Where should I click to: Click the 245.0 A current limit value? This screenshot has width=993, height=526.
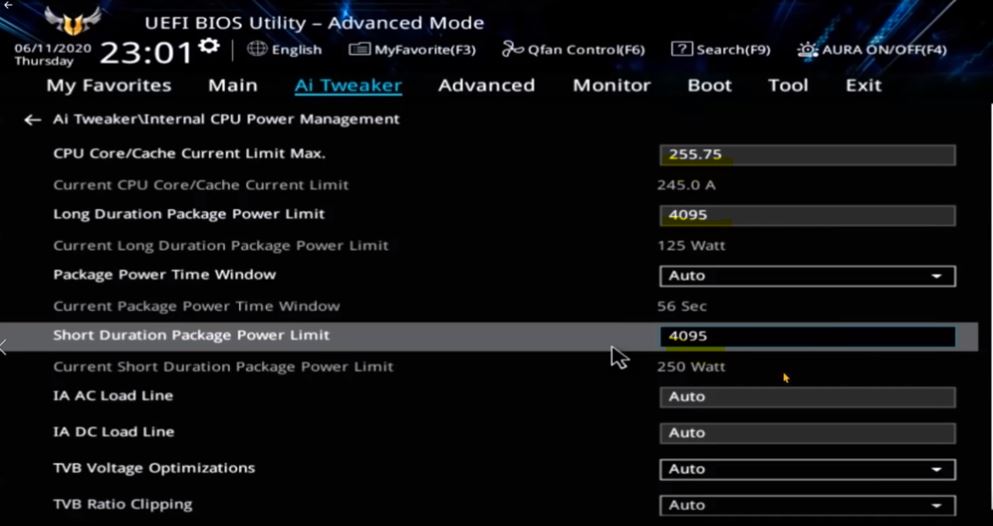pyautogui.click(x=686, y=185)
